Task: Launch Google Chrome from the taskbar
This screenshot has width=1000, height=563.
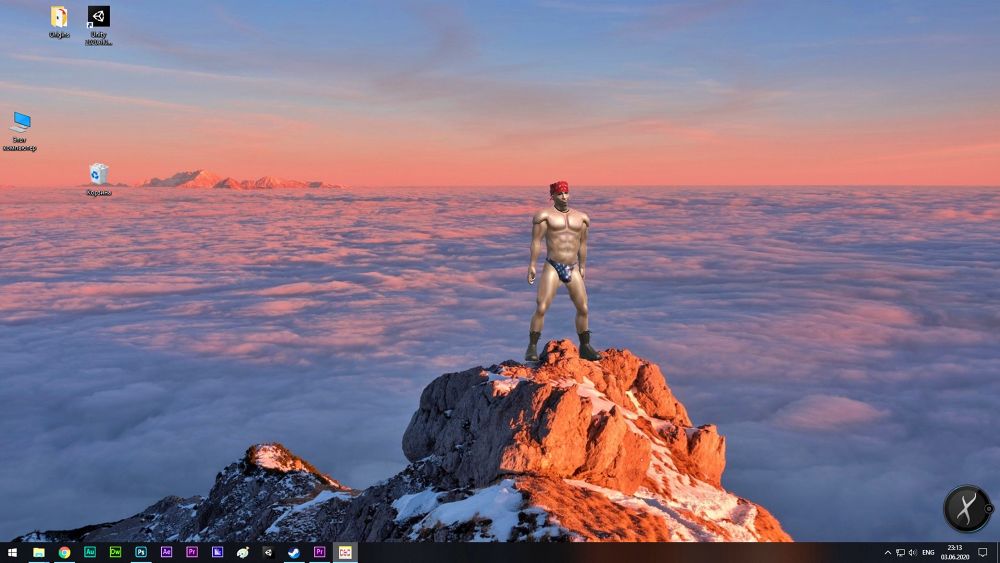Action: 64,552
